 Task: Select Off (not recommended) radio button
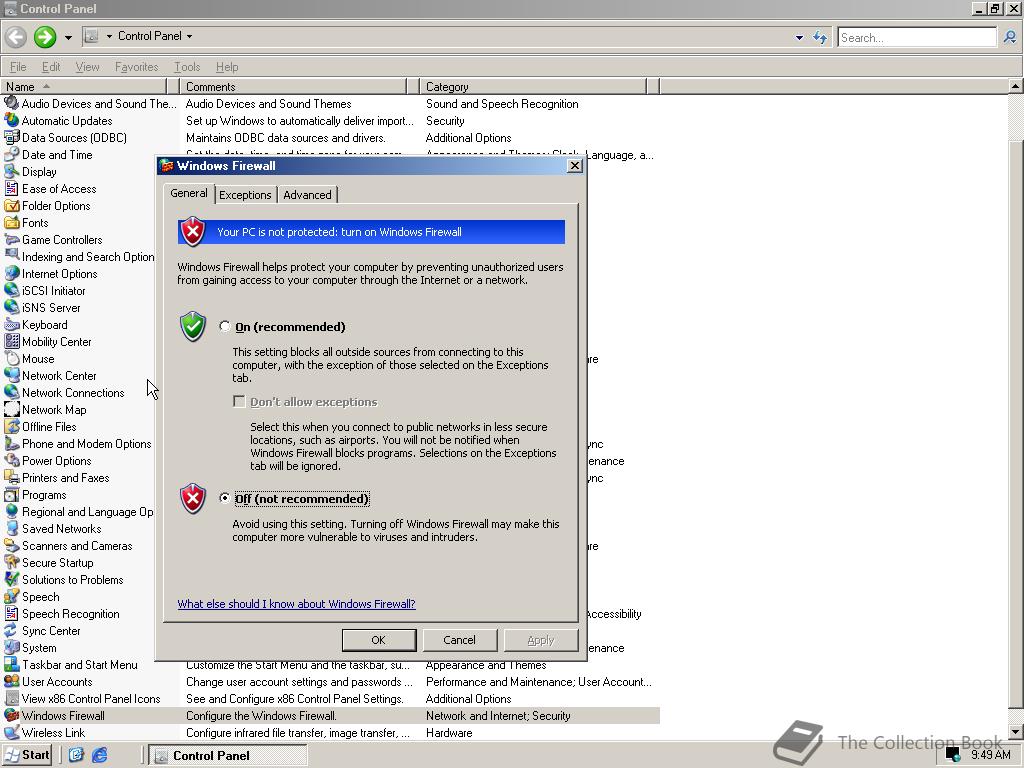pyautogui.click(x=225, y=498)
